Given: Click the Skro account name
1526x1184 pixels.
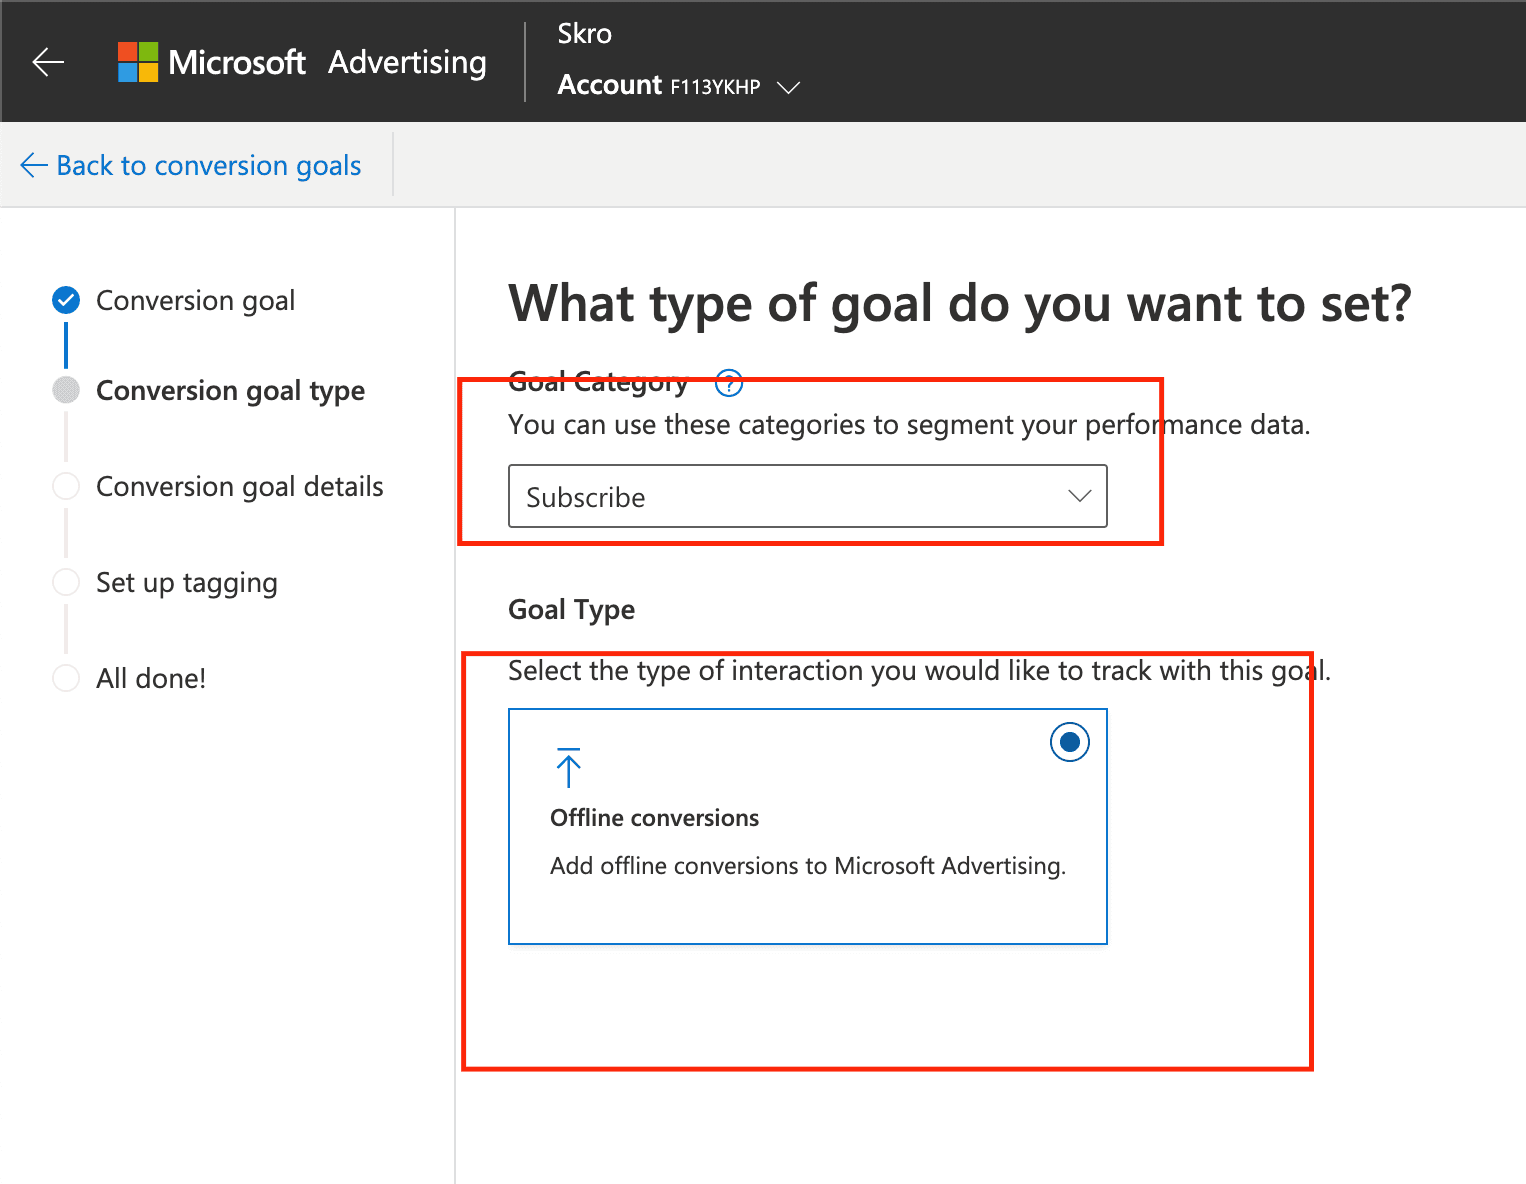Looking at the screenshot, I should click(585, 34).
